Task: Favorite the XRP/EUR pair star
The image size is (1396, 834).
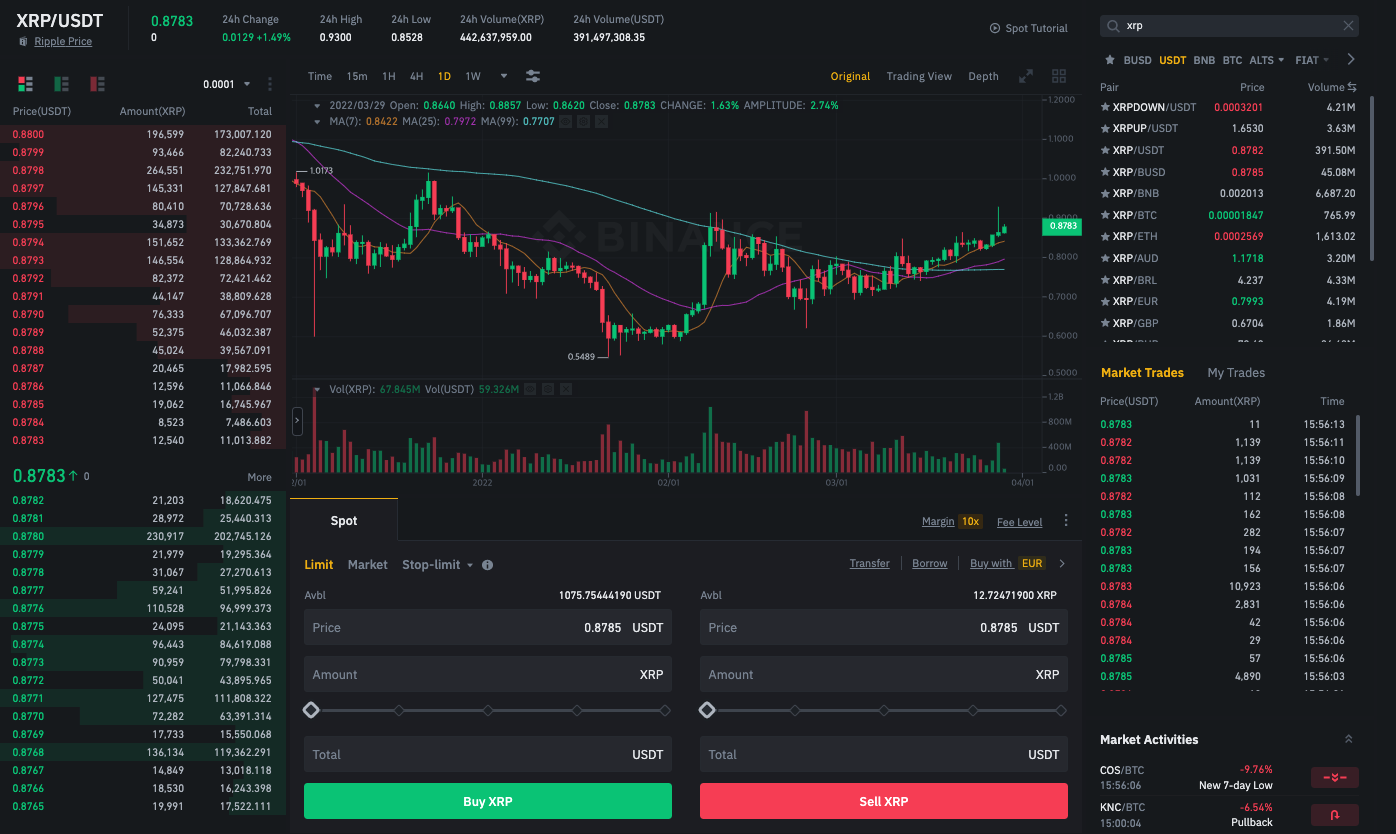Action: (x=1105, y=301)
